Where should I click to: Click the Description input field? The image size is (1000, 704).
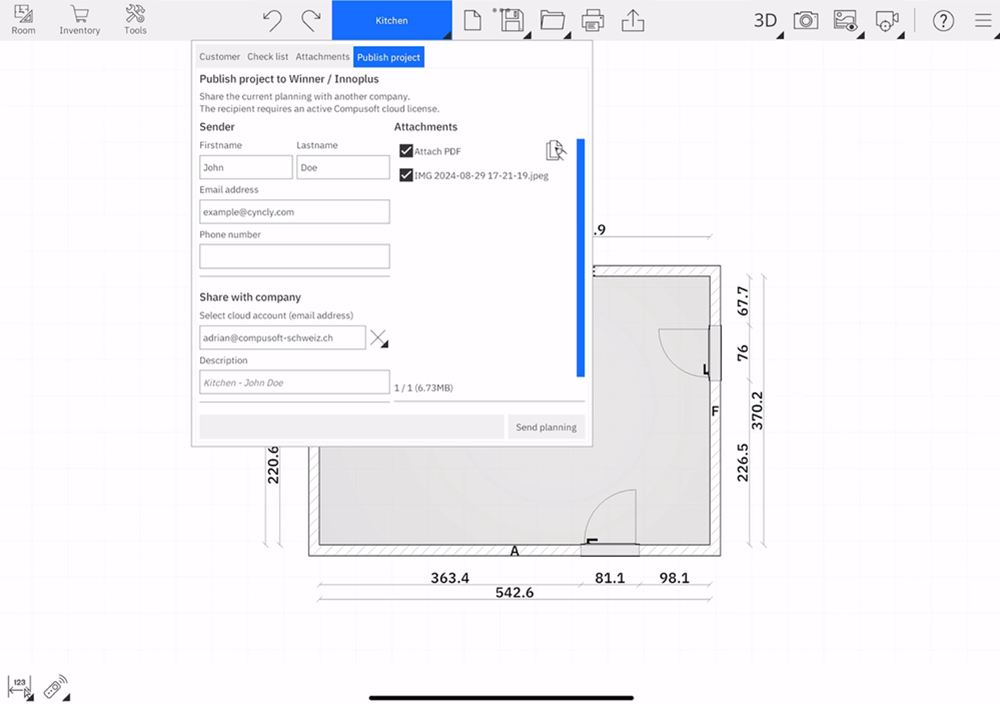[x=295, y=383]
